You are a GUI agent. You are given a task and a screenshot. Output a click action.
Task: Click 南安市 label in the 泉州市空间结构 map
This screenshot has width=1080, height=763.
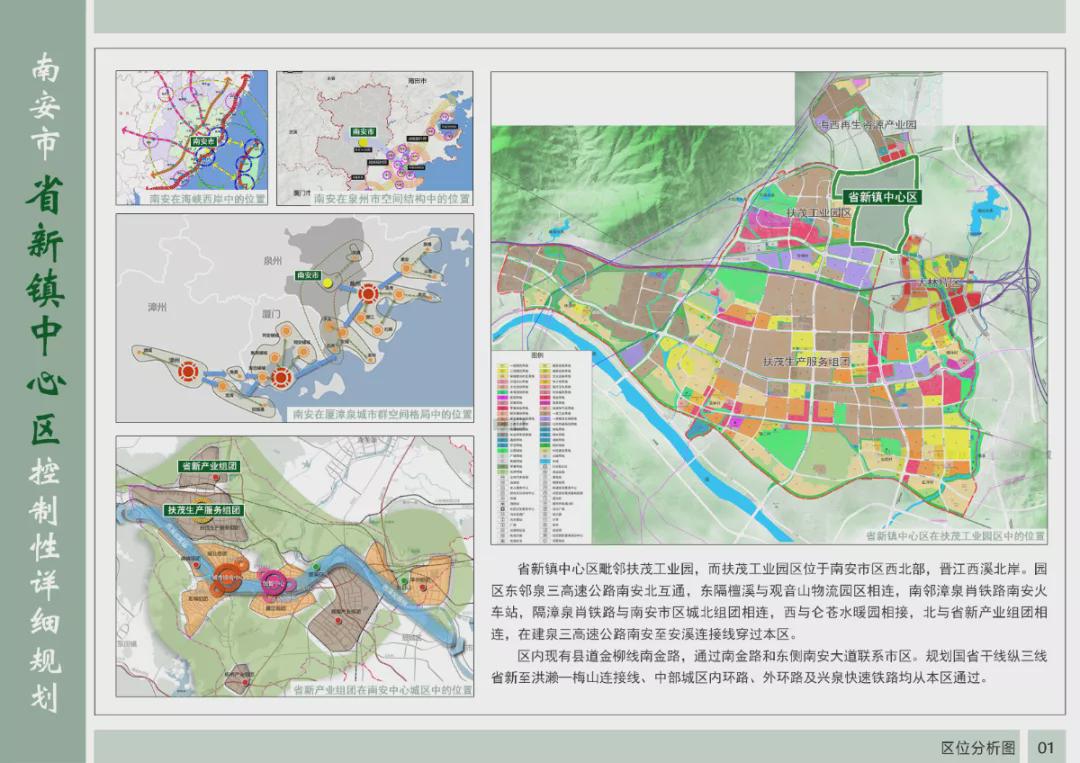[x=361, y=132]
